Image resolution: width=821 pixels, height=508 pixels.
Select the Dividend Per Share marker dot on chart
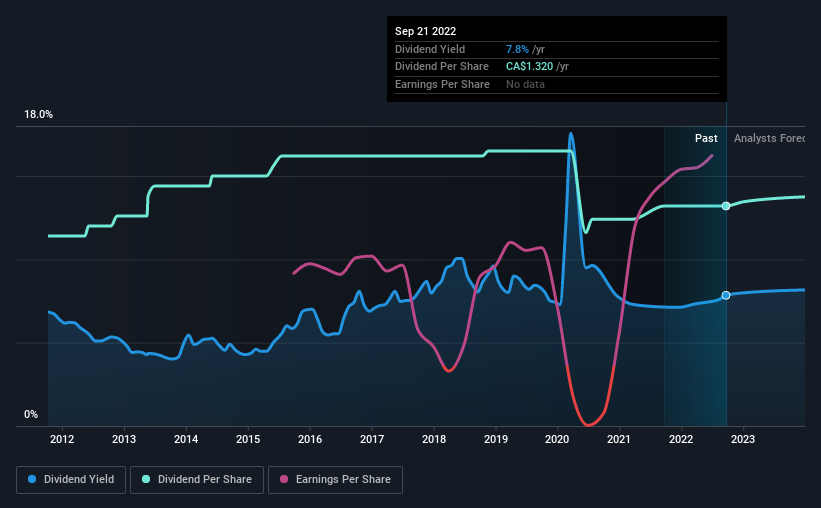726,206
